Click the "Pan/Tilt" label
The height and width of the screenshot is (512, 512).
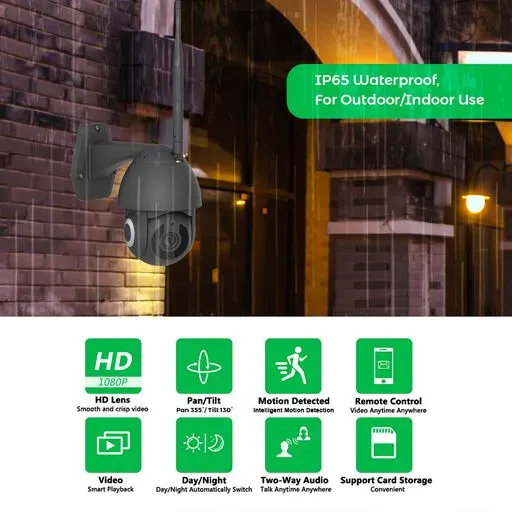point(204,400)
